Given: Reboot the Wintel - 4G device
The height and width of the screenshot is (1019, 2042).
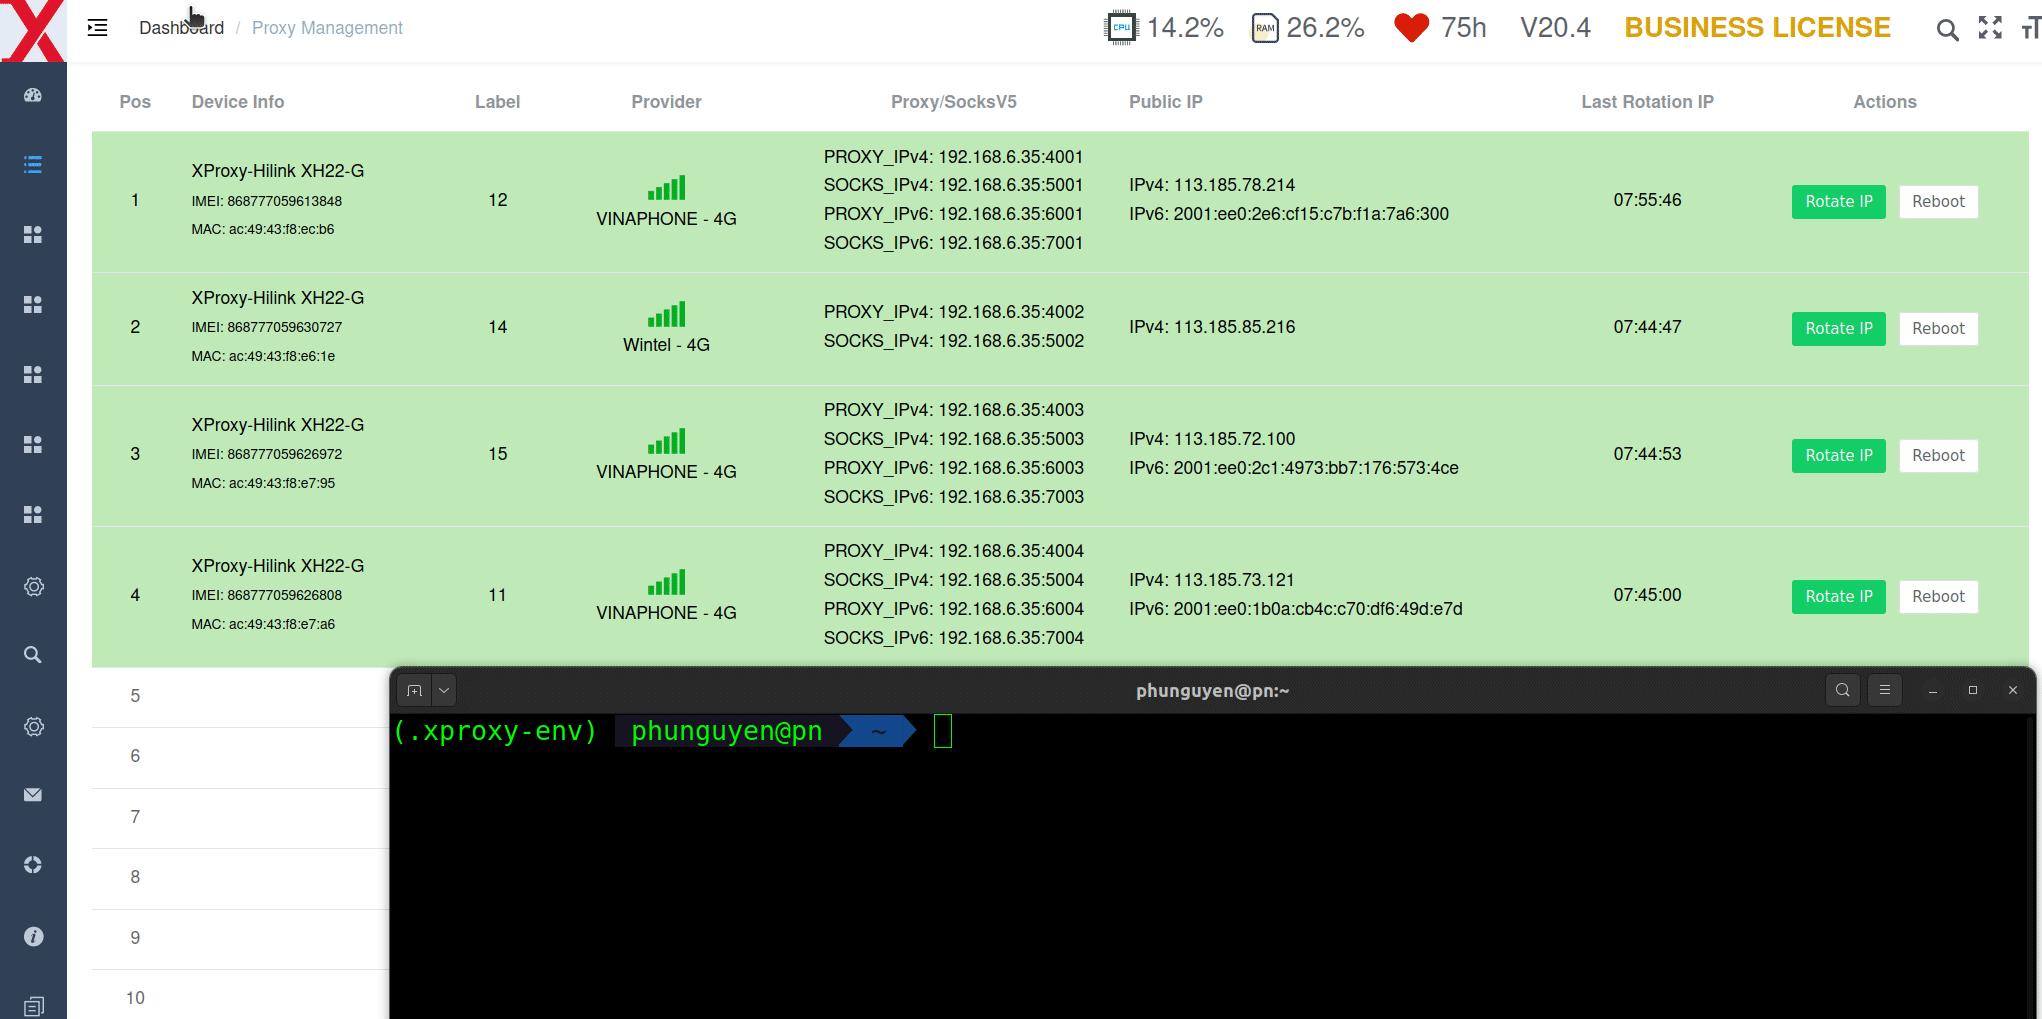Looking at the screenshot, I should click(x=1938, y=329).
